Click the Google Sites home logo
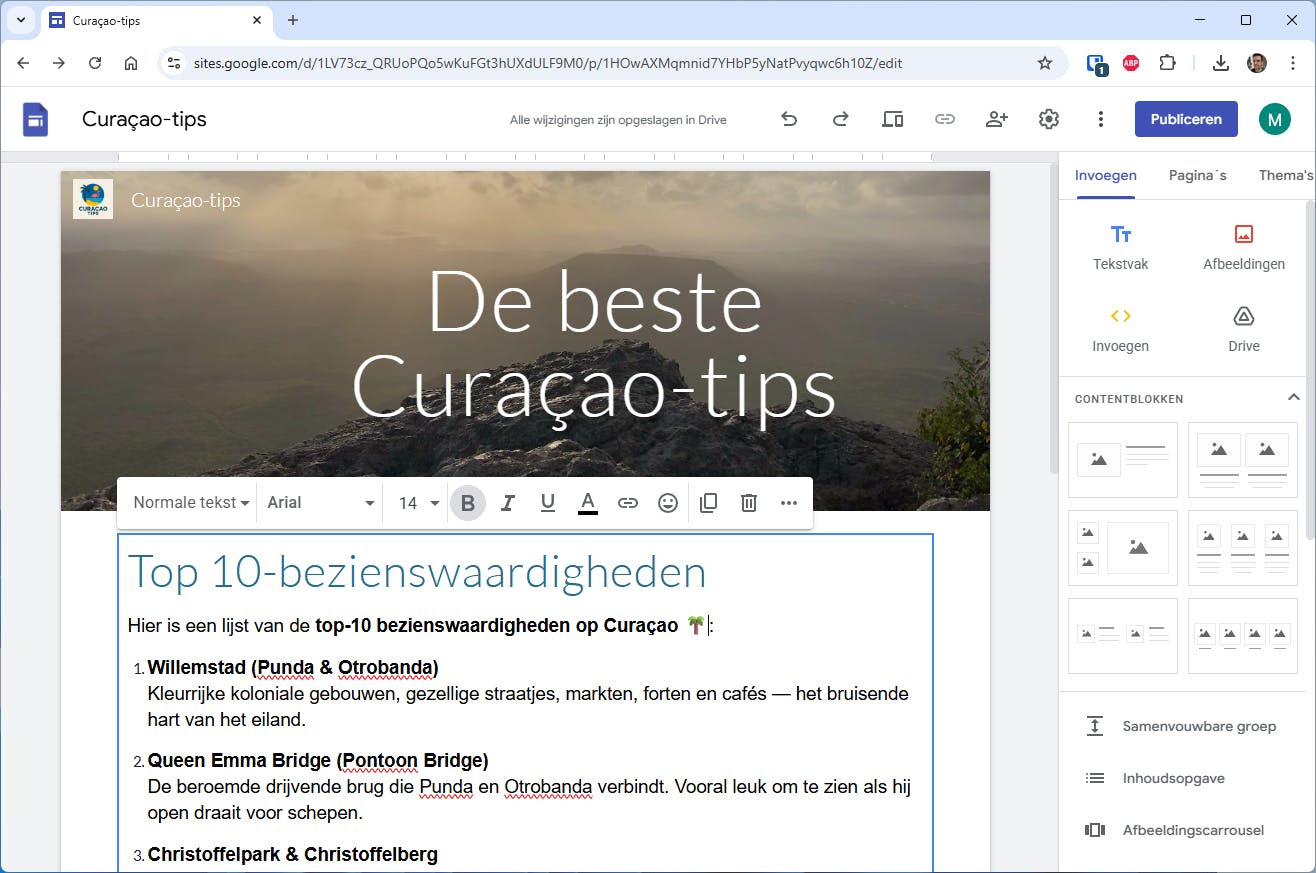1316x873 pixels. click(35, 119)
